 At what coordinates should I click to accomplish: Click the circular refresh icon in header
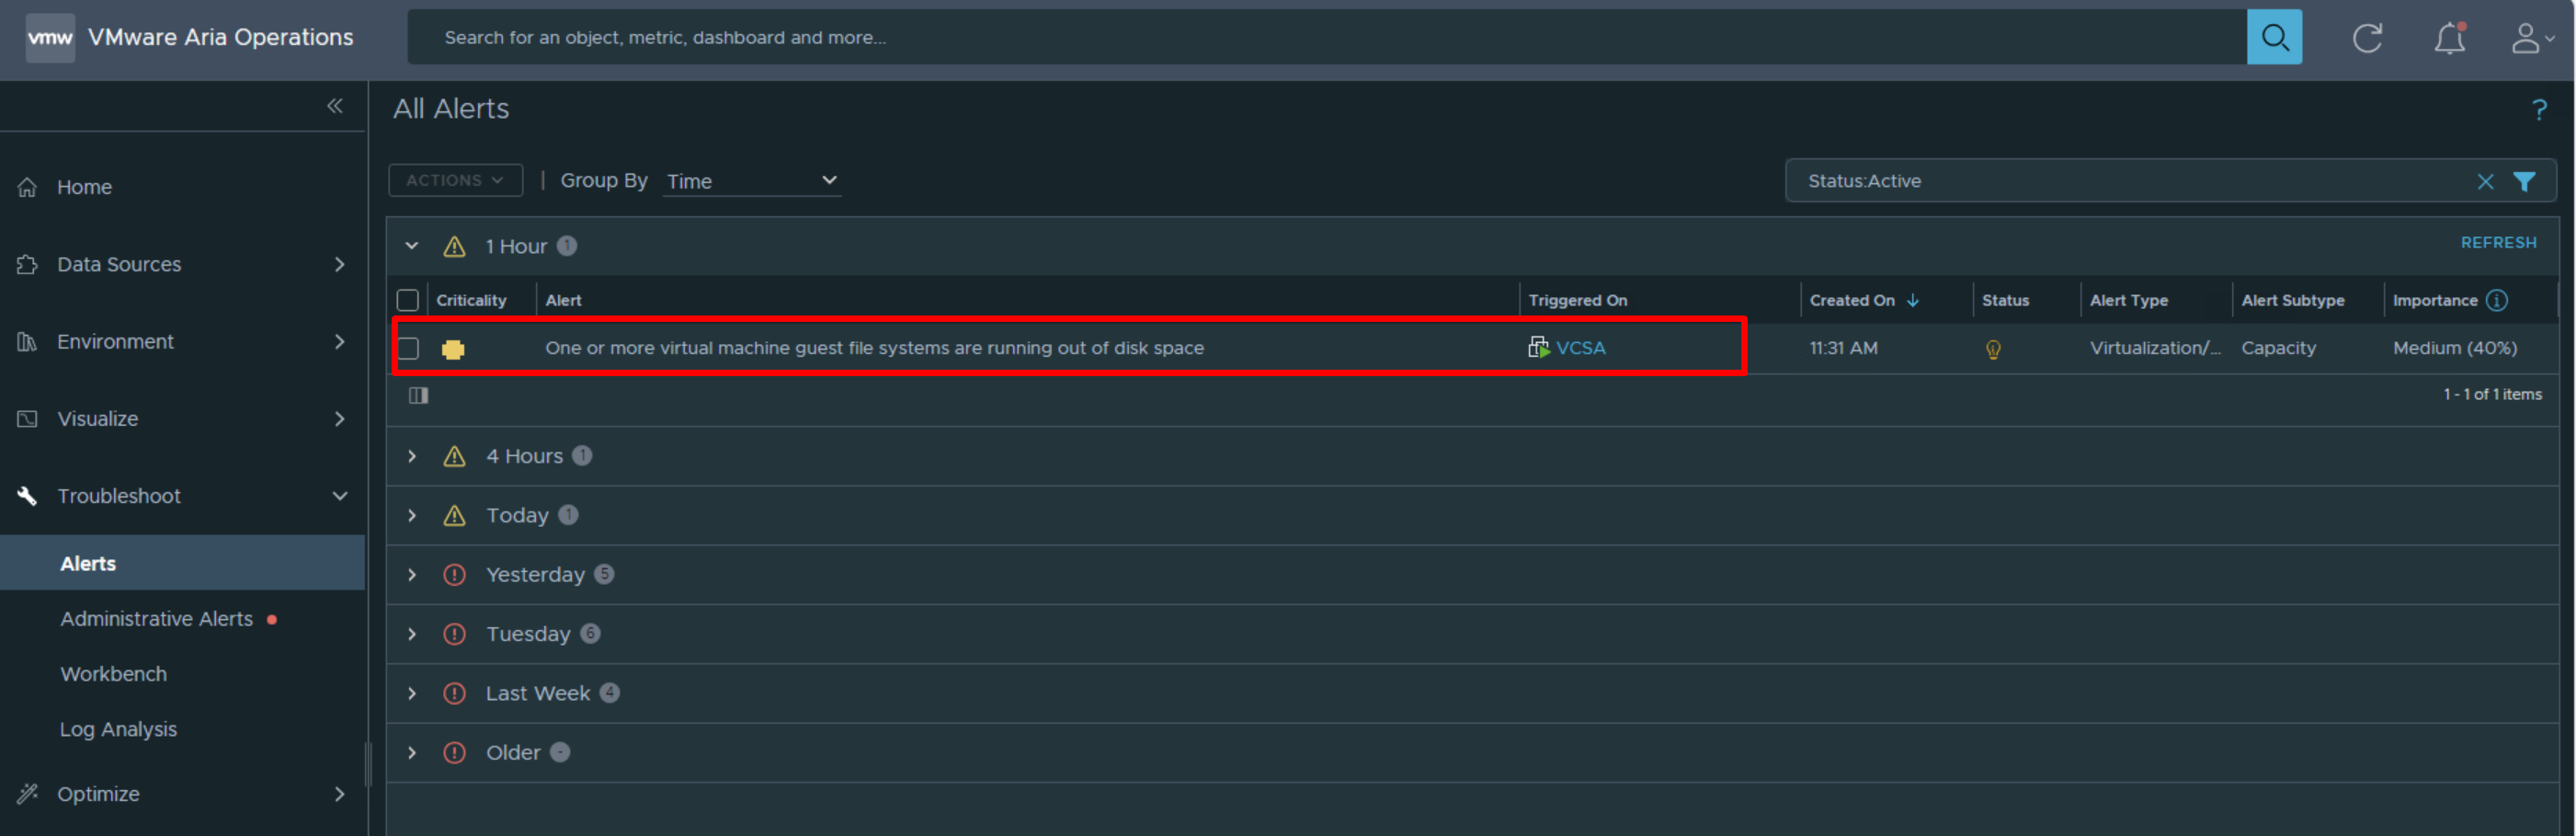pos(2367,38)
